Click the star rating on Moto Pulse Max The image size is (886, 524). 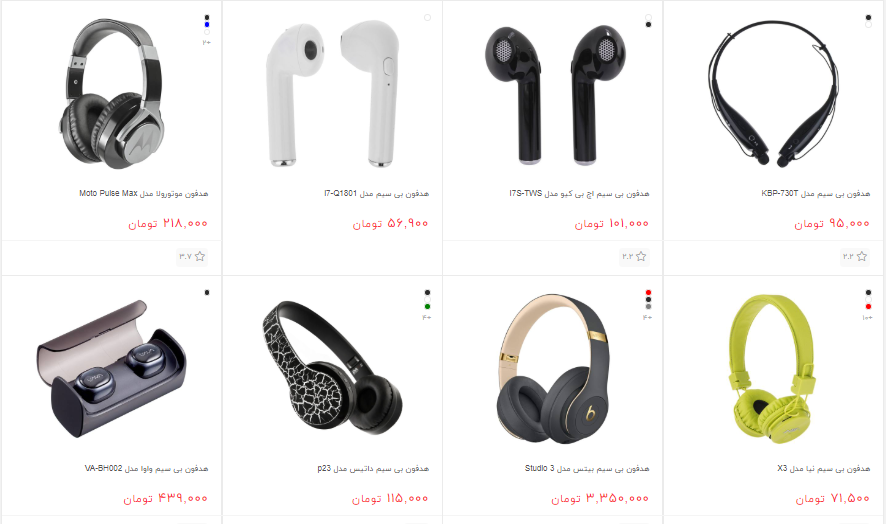192,257
